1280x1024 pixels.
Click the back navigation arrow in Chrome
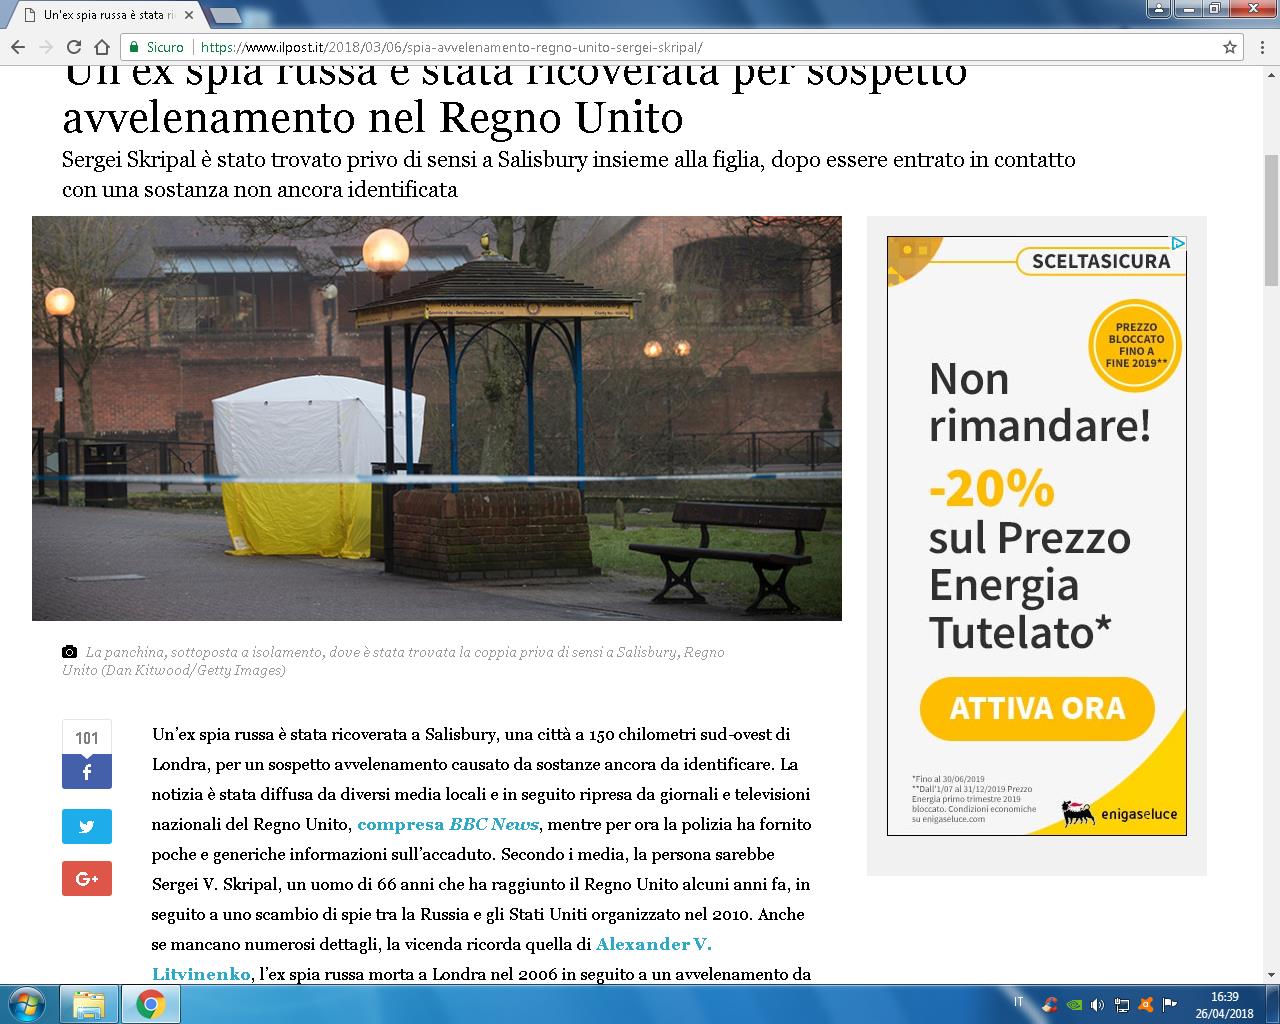[18, 46]
